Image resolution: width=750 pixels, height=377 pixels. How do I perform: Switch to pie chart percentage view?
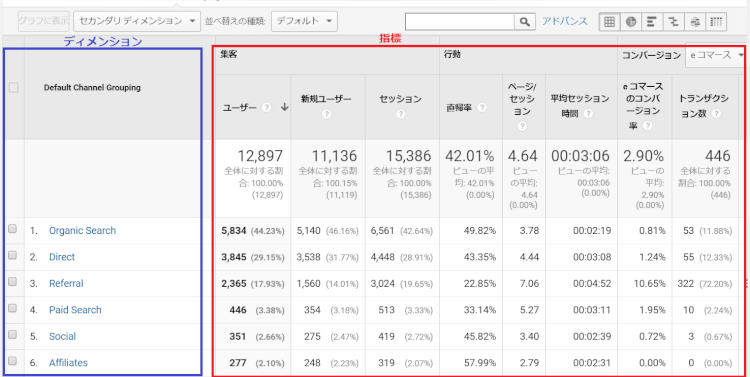pyautogui.click(x=631, y=22)
